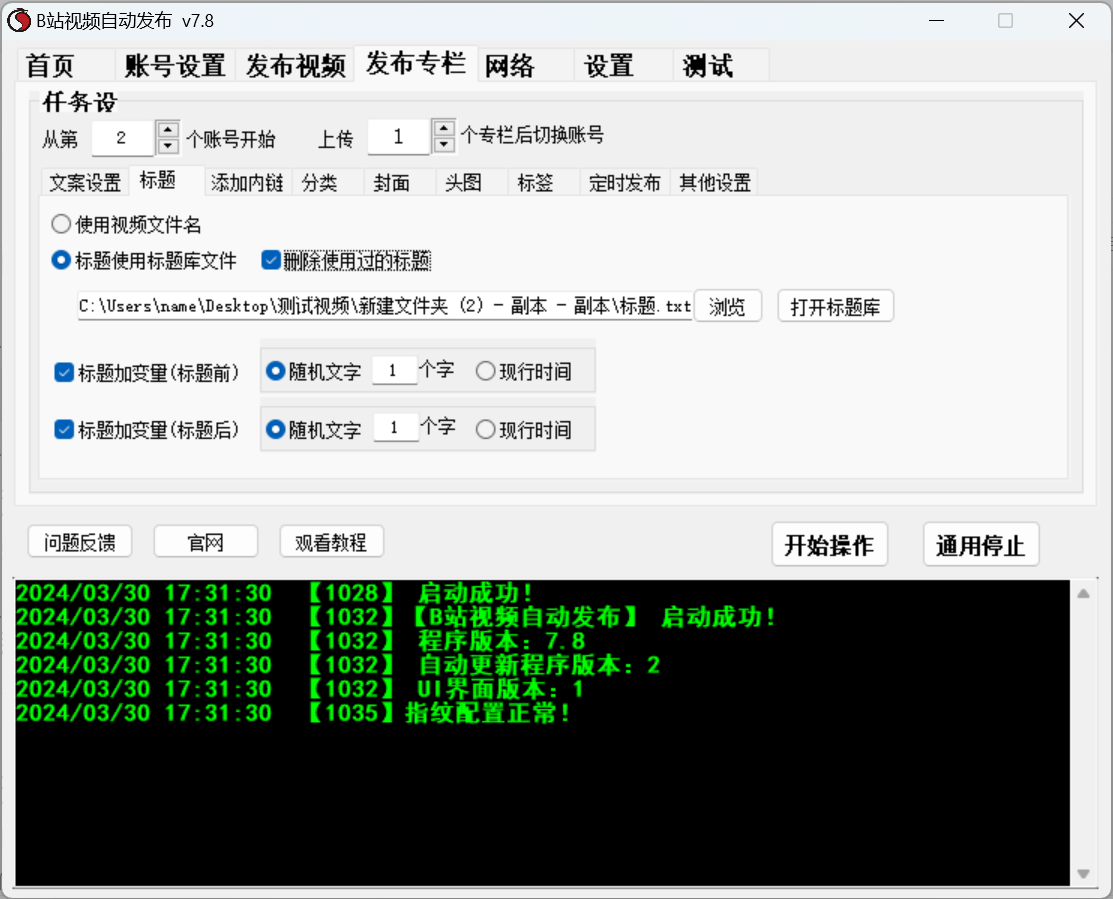Viewport: 1113px width, 899px height.
Task: Click the 打开标题库 button
Action: click(x=835, y=306)
